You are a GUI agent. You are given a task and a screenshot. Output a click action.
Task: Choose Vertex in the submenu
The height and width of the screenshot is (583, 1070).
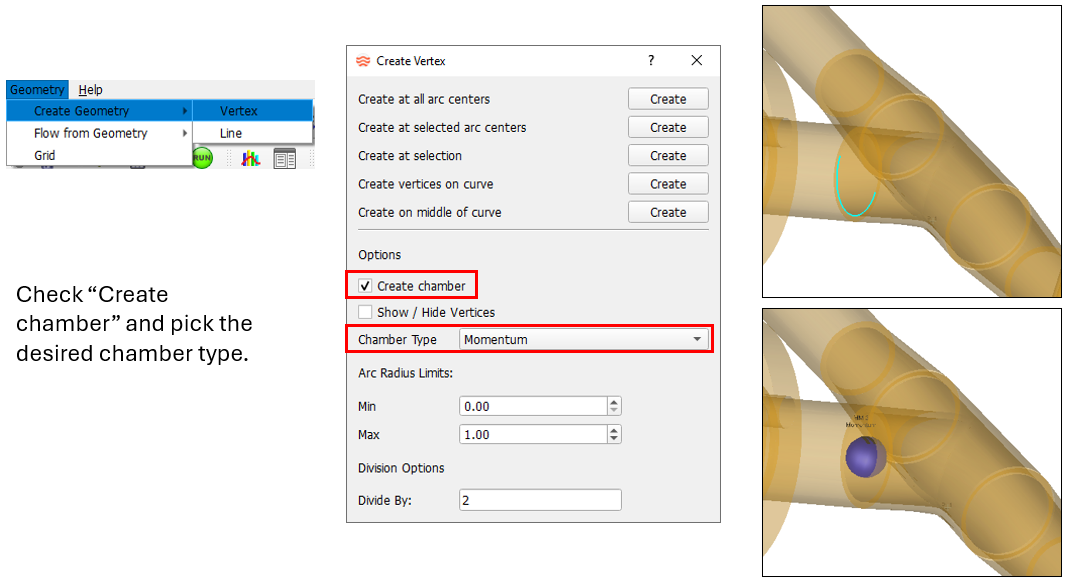click(x=252, y=111)
